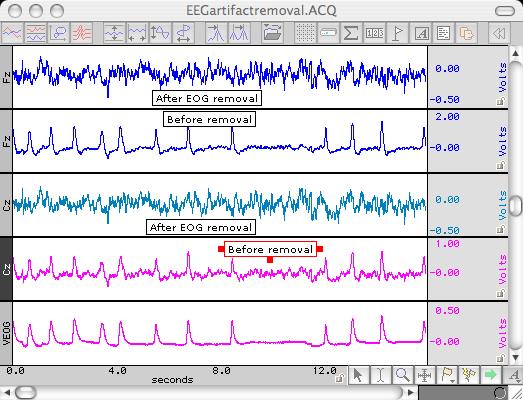The image size is (523, 400).
Task: Switch to Chart display mode icon
Action: pos(12,33)
